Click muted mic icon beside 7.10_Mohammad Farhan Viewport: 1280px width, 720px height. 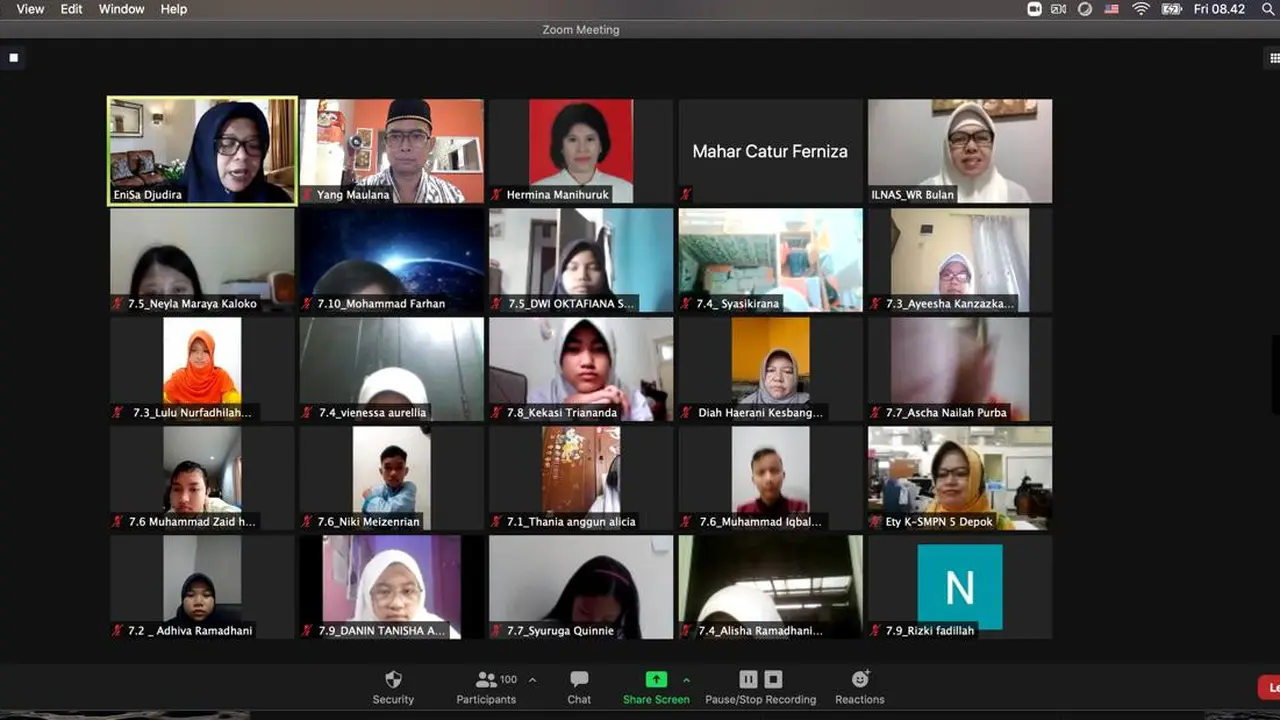point(308,304)
